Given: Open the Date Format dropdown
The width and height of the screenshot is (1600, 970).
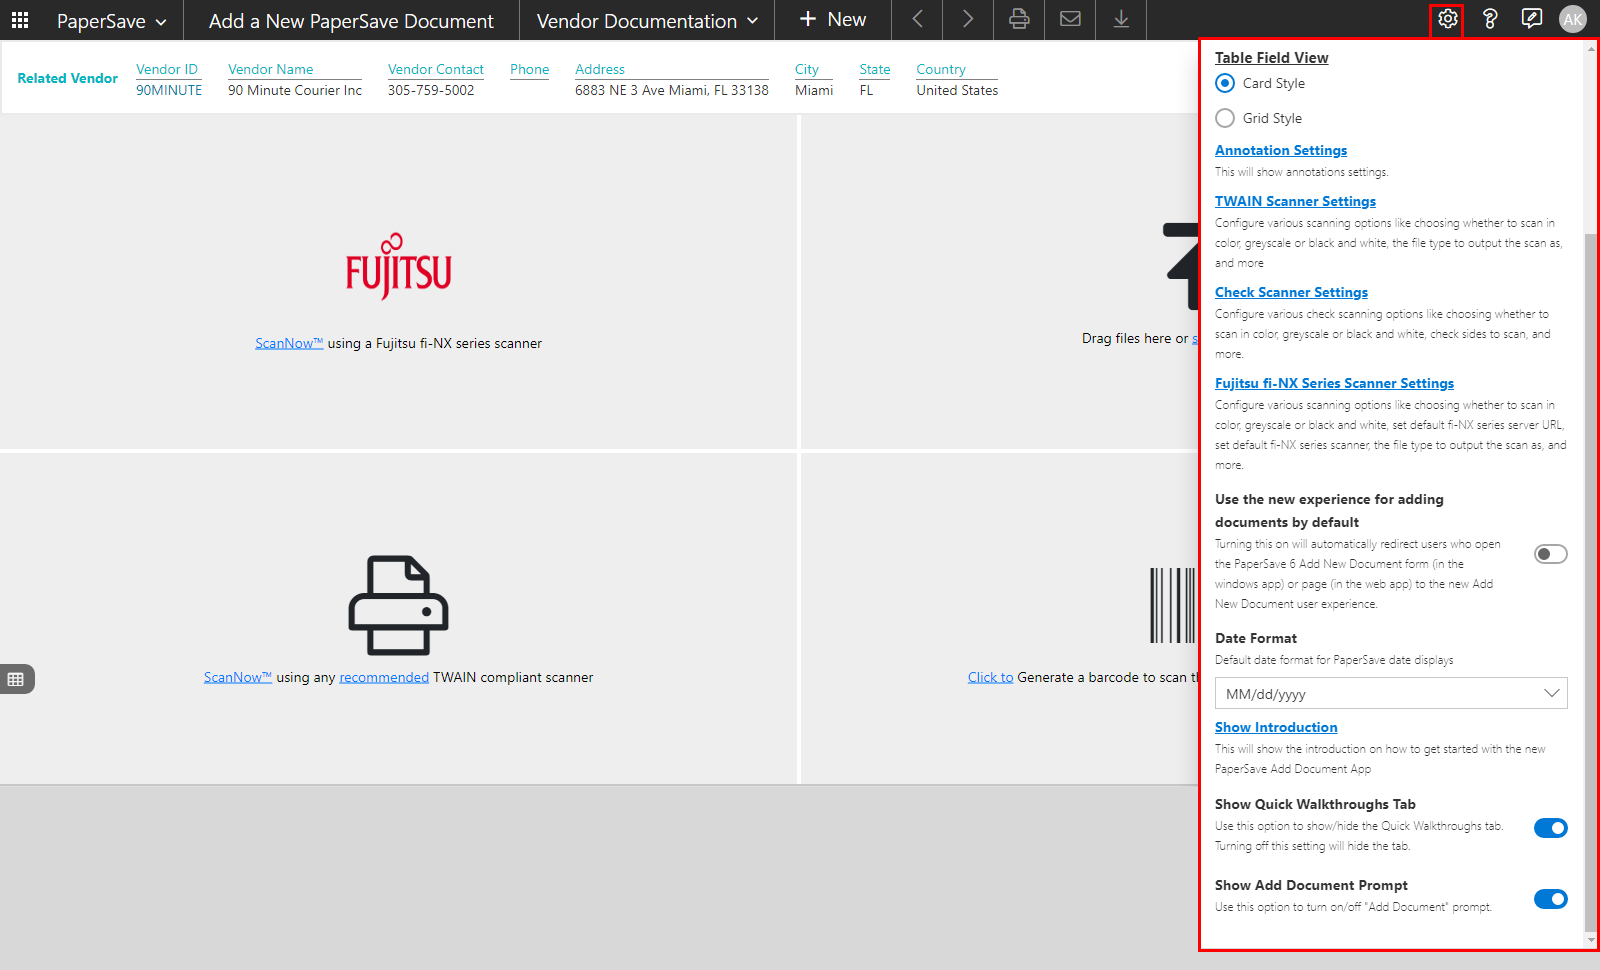Looking at the screenshot, I should (x=1390, y=693).
